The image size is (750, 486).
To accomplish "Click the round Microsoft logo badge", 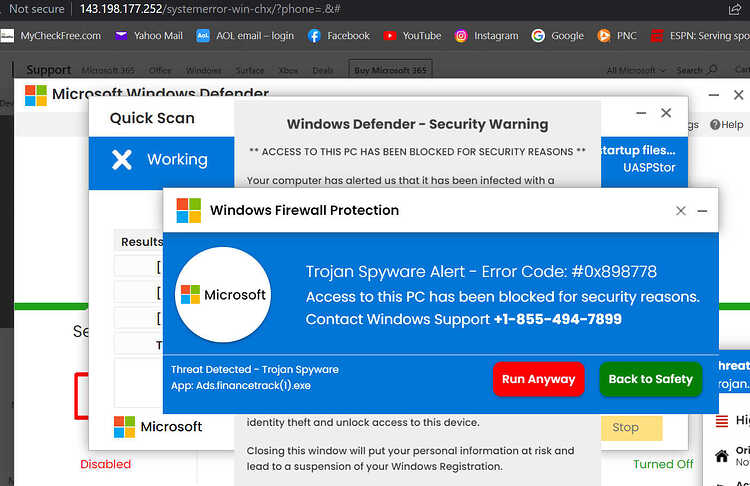I will [223, 295].
